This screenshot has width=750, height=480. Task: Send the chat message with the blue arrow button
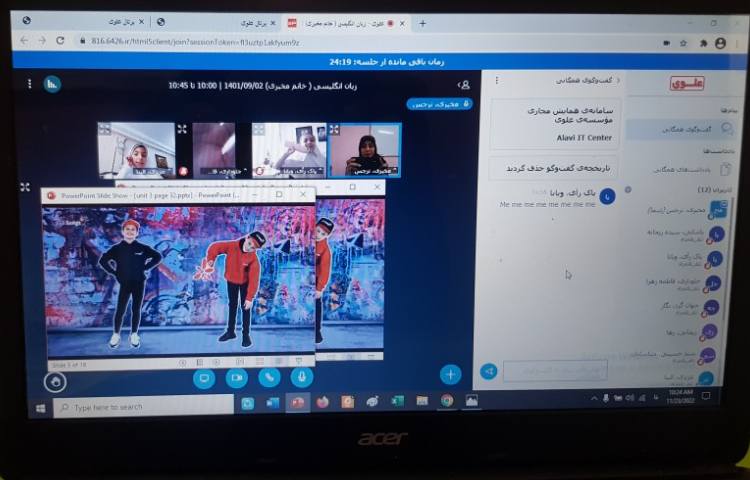point(489,371)
